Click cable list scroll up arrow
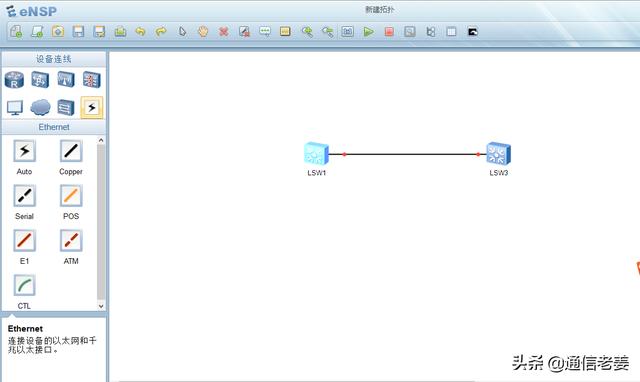Screen dimensions: 640x382 click(x=101, y=140)
